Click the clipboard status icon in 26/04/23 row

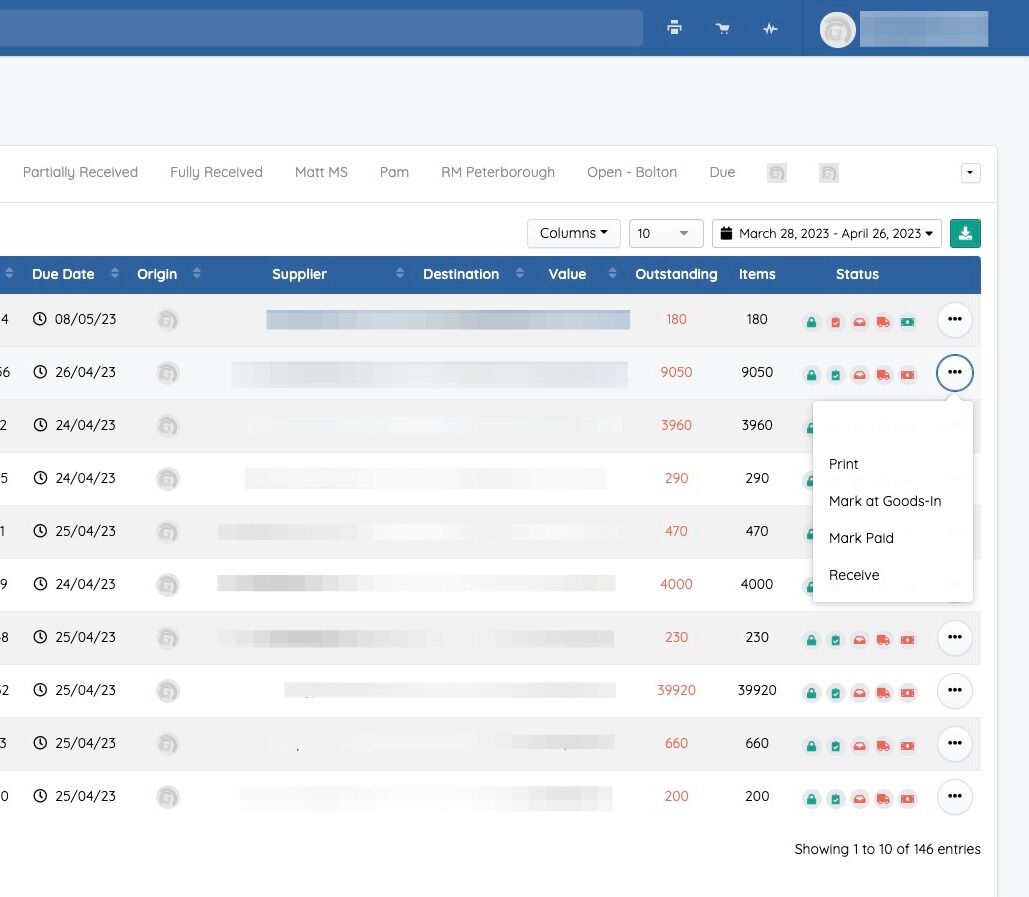(835, 375)
